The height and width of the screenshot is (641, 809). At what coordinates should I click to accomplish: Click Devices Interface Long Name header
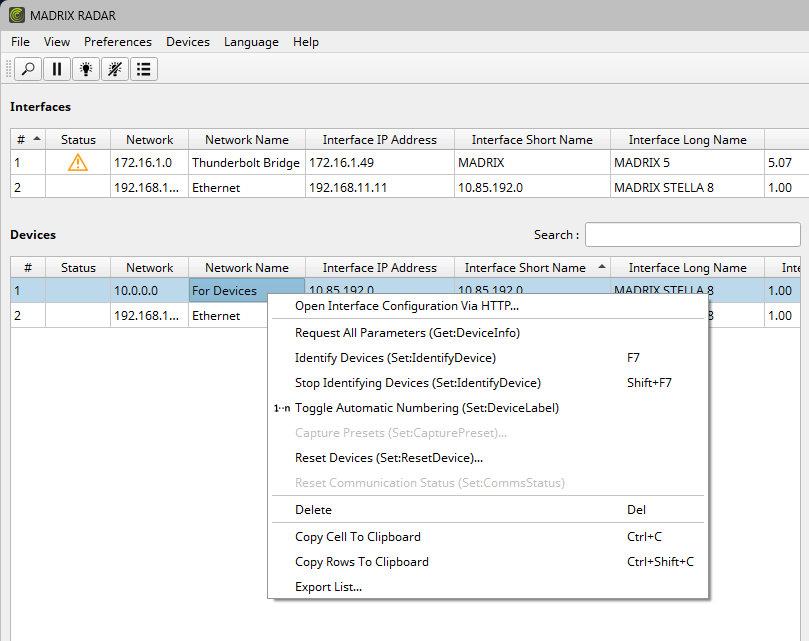coord(687,268)
